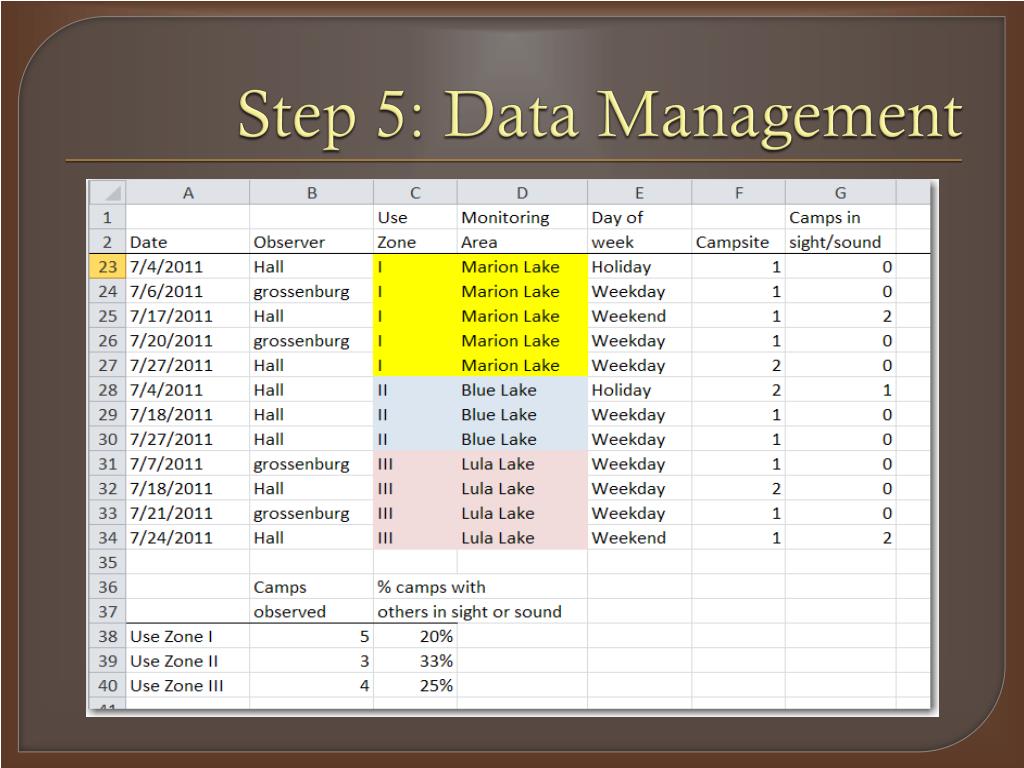Click sight/sound value 2 in row 34
Viewport: 1024px width, 768px height.
click(840, 537)
